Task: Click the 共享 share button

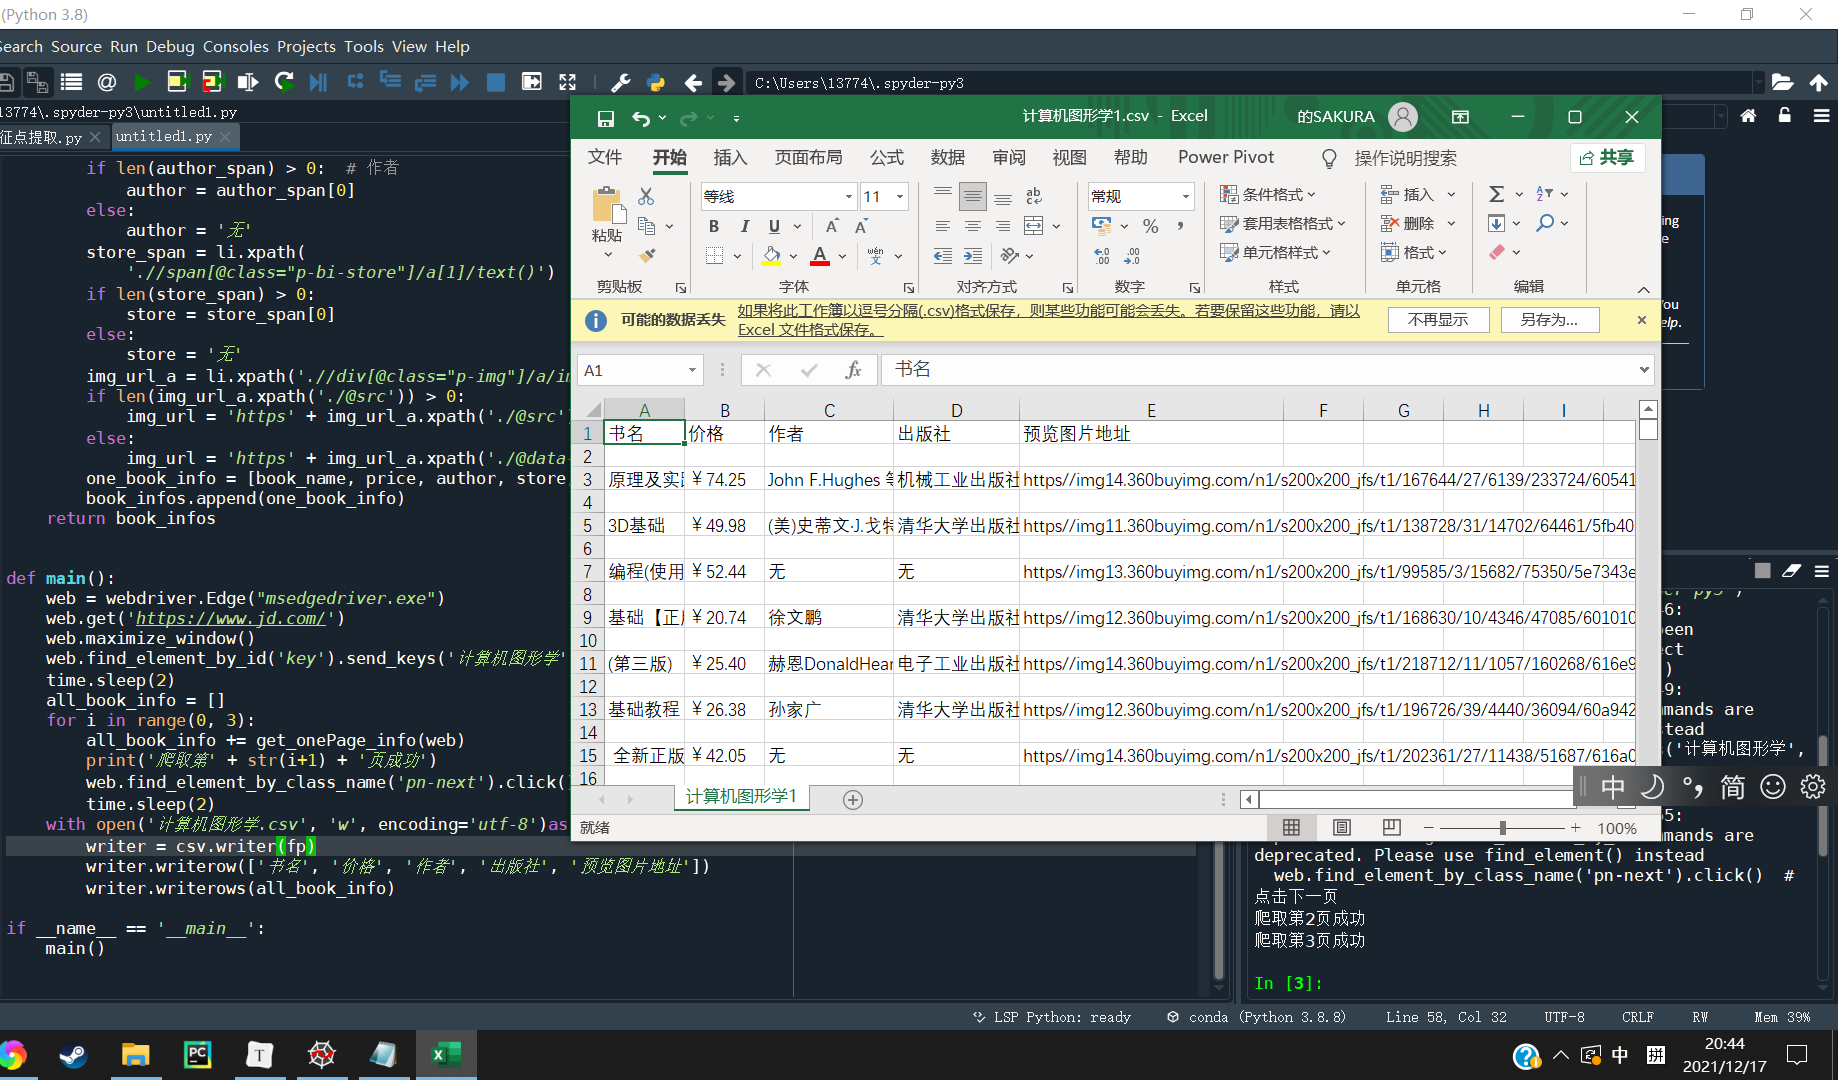Action: (x=1607, y=157)
